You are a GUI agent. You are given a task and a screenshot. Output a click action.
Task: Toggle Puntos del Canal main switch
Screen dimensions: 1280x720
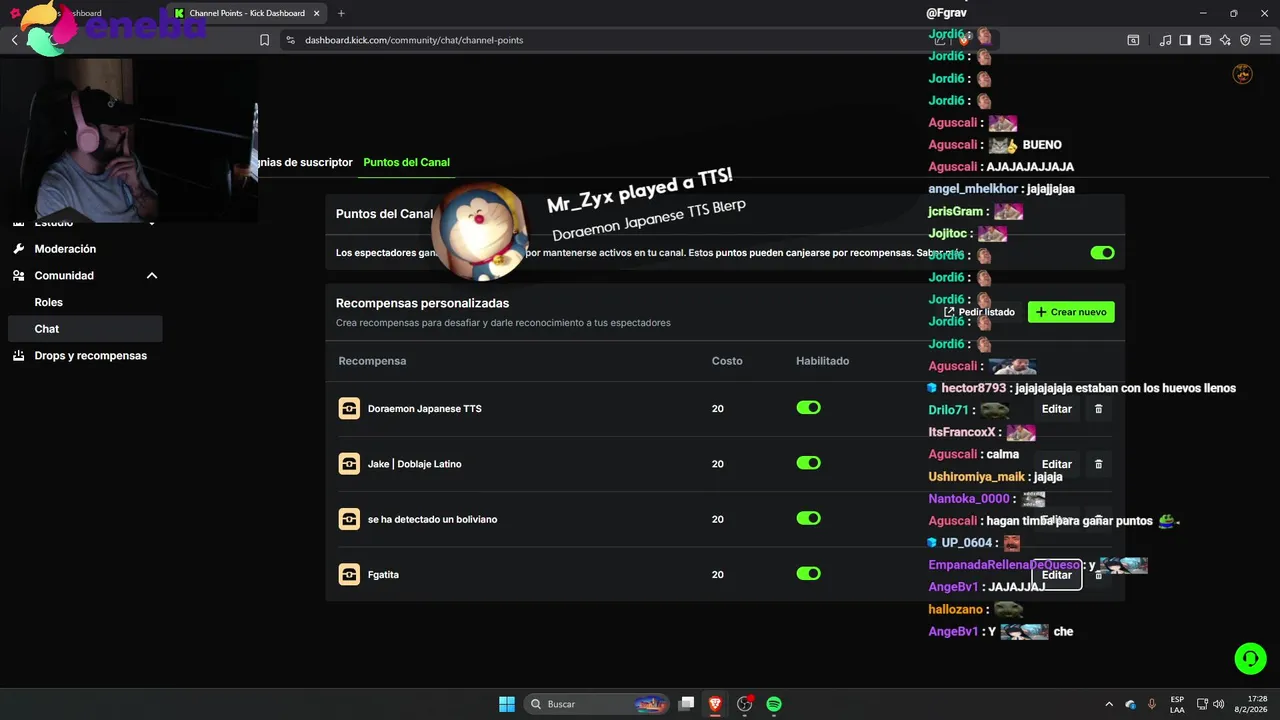click(x=1102, y=253)
